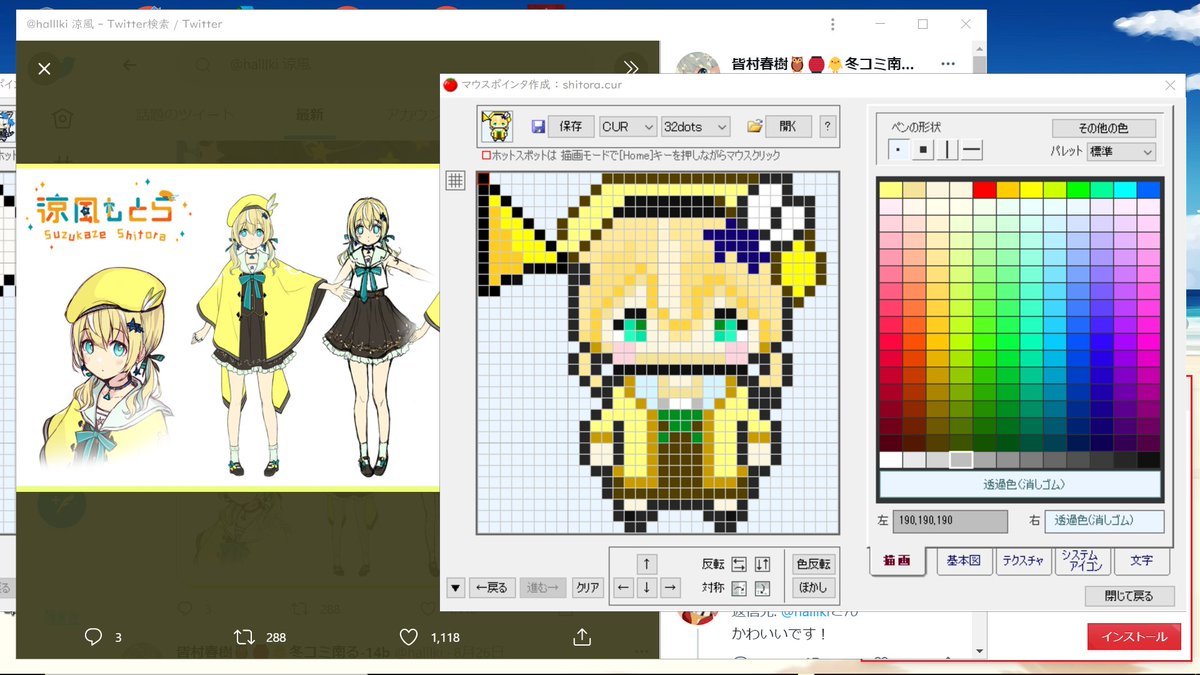The height and width of the screenshot is (675, 1200).
Task: Apply vertical symmetry (対称)
Action: [762, 588]
